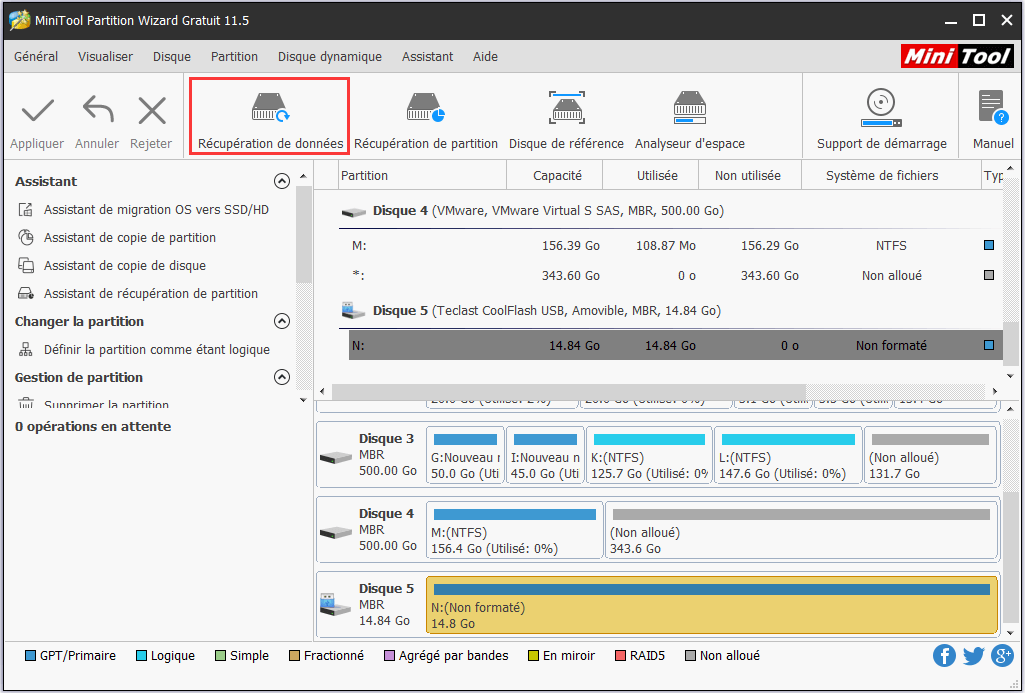1025x693 pixels.
Task: Open the Disque dynamique menu
Action: (329, 57)
